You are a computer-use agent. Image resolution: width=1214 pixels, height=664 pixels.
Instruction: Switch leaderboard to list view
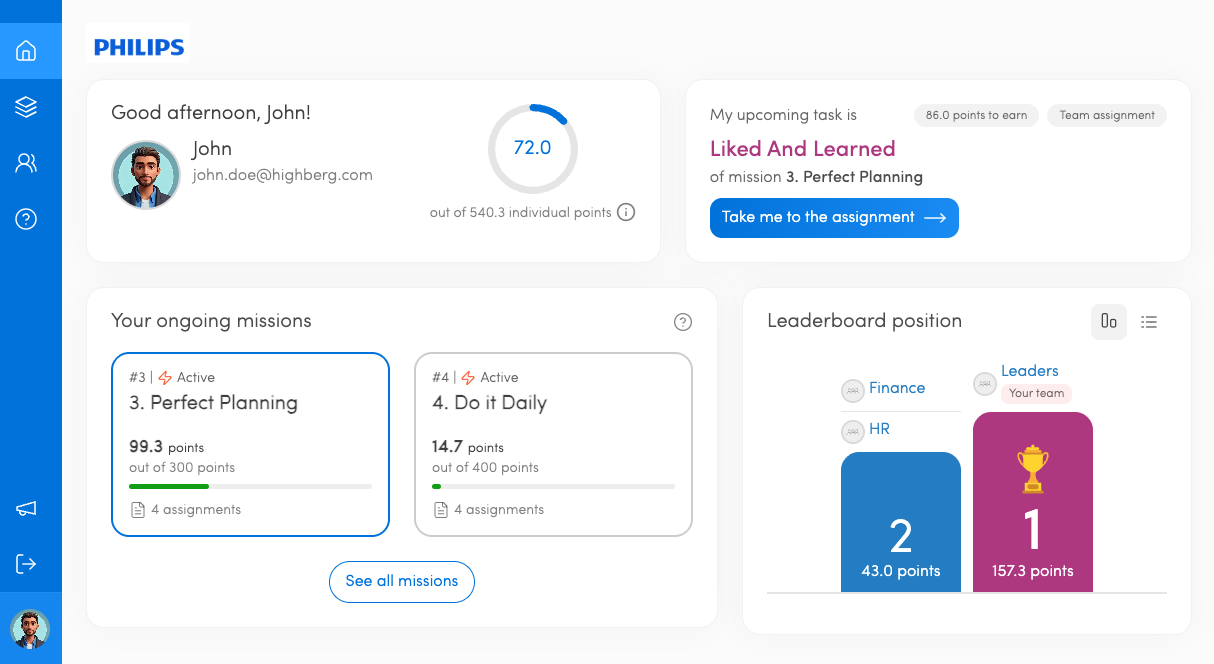click(x=1149, y=322)
